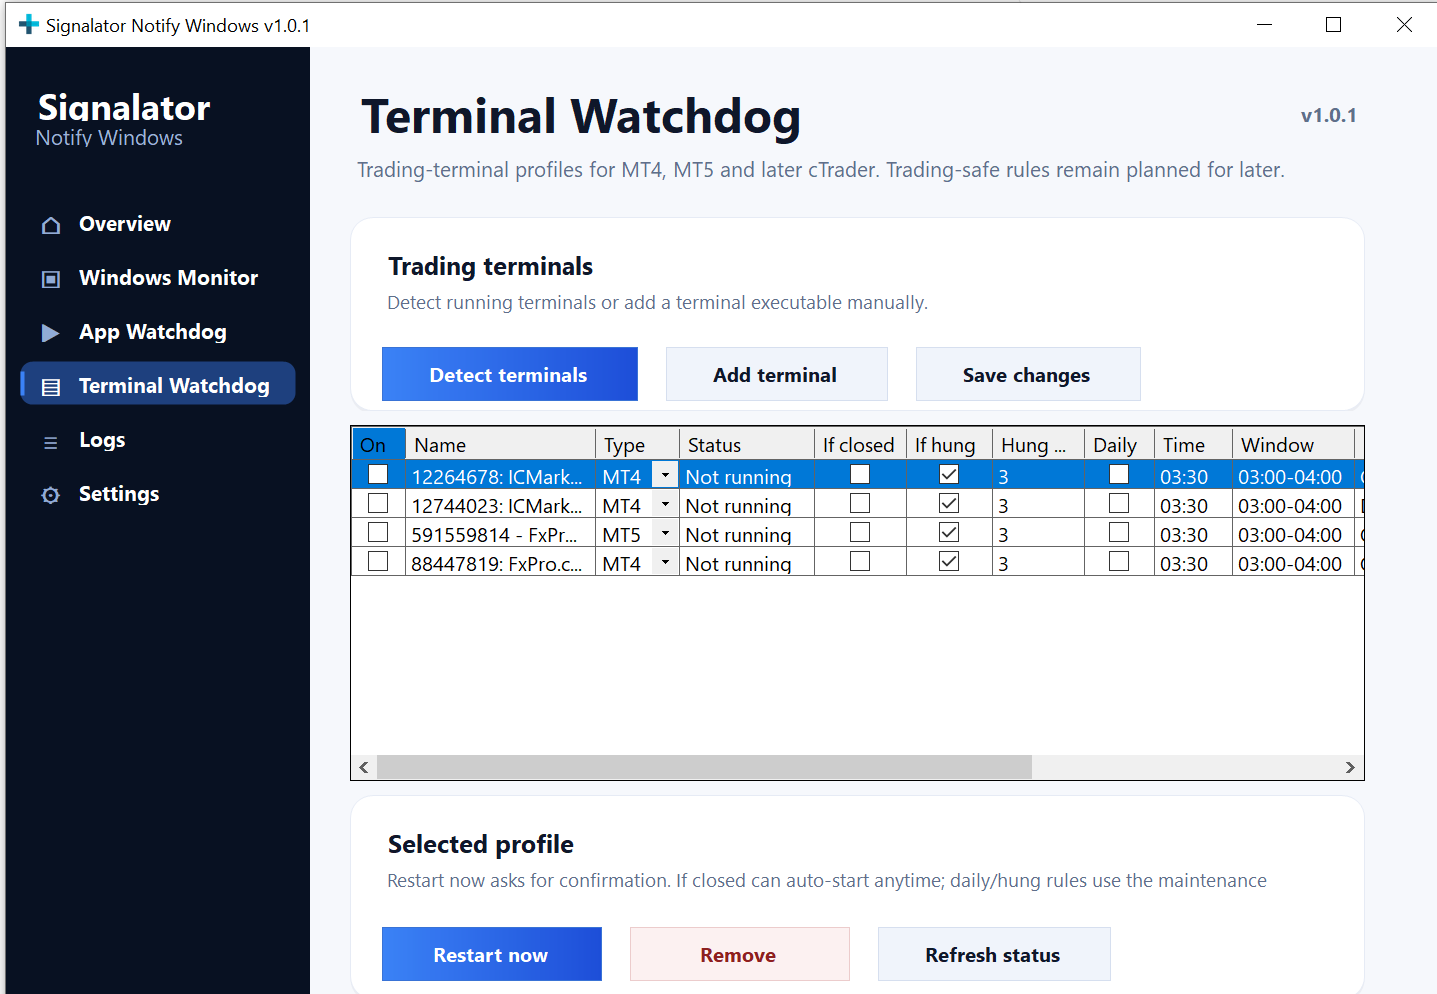The image size is (1437, 994).
Task: Select Terminal Watchdog in sidebar
Action: coord(158,384)
